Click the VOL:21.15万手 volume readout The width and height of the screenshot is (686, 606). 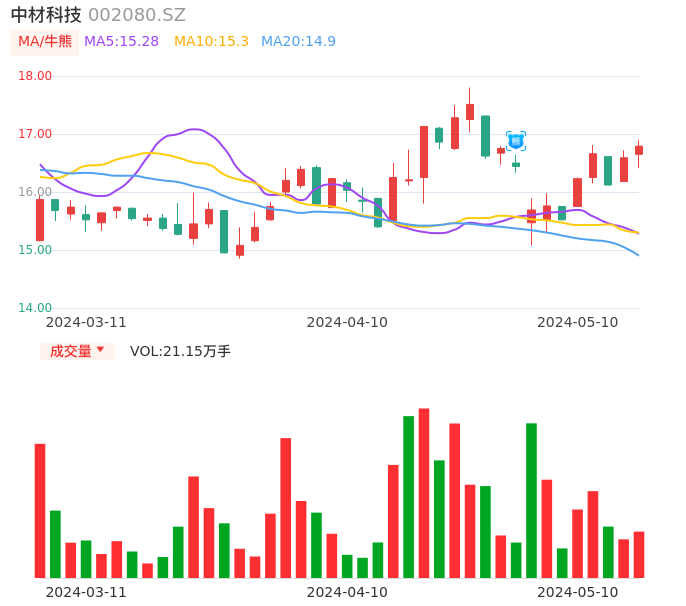pos(180,351)
